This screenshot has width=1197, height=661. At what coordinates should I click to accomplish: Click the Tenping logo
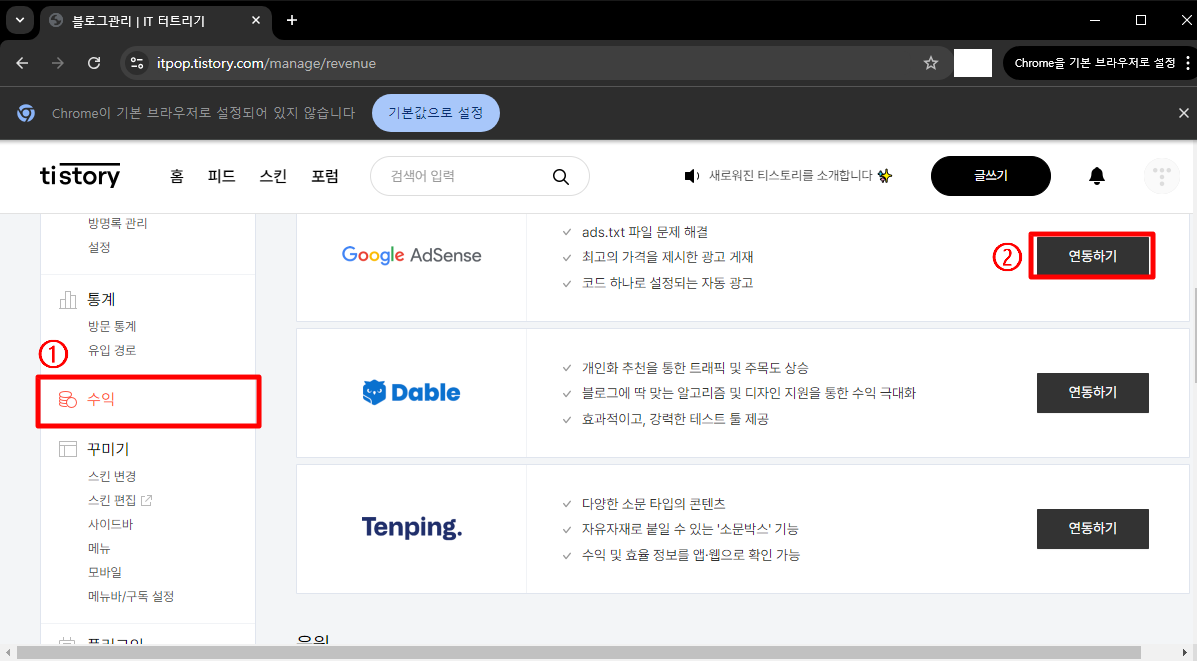[411, 527]
